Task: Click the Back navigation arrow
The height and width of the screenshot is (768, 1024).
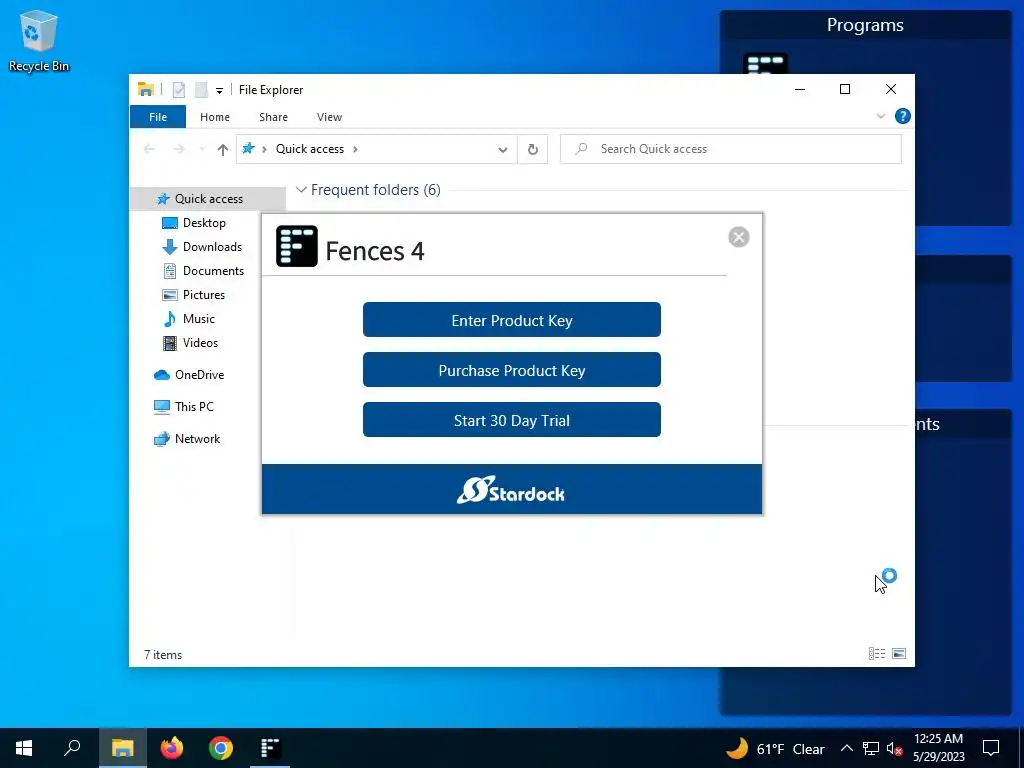Action: [x=149, y=150]
